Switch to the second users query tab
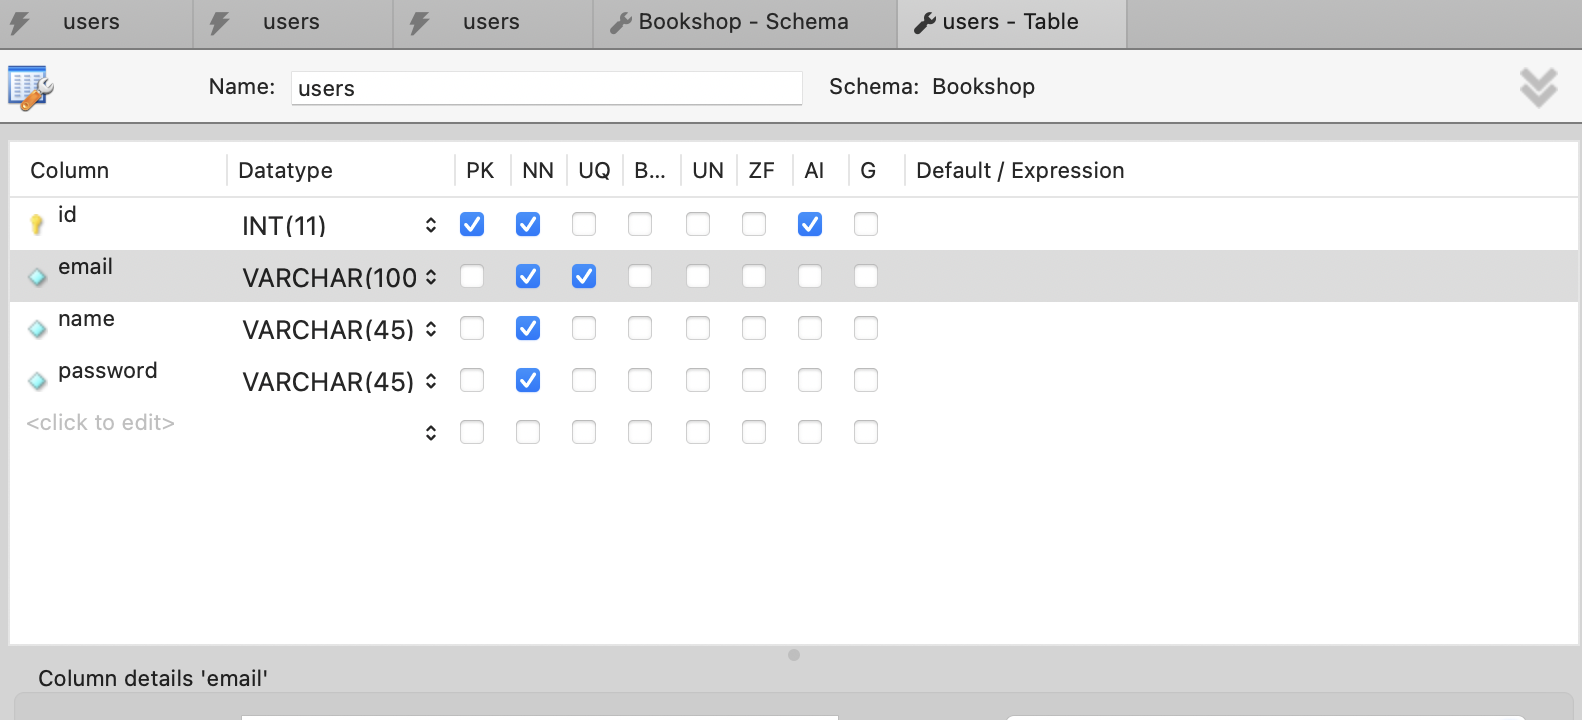 (x=291, y=23)
